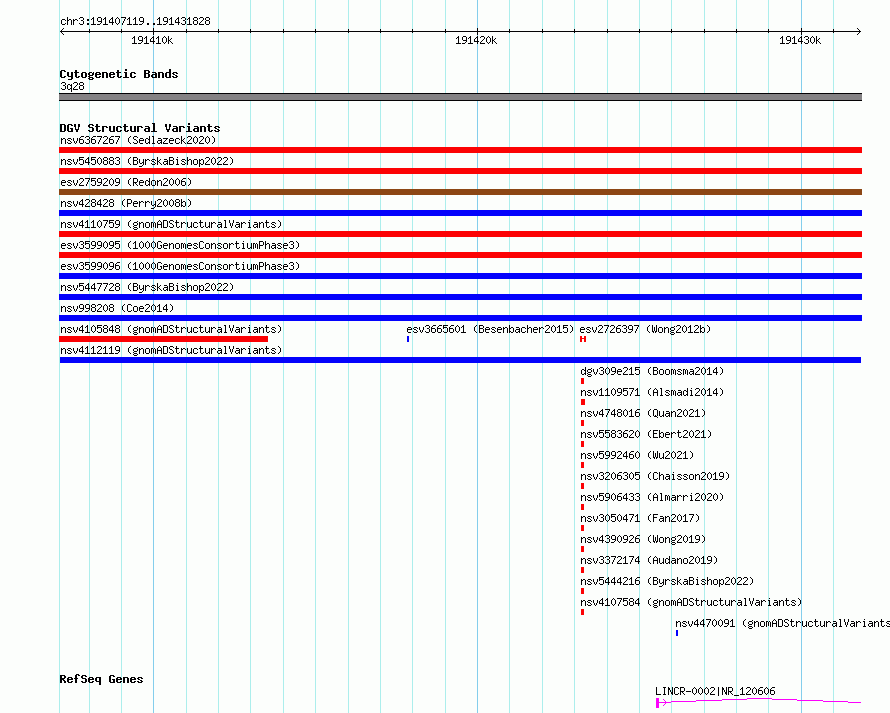Open the nsv998208 (Coe2014) variant
Viewport: 890px width, 713px height.
[117, 308]
